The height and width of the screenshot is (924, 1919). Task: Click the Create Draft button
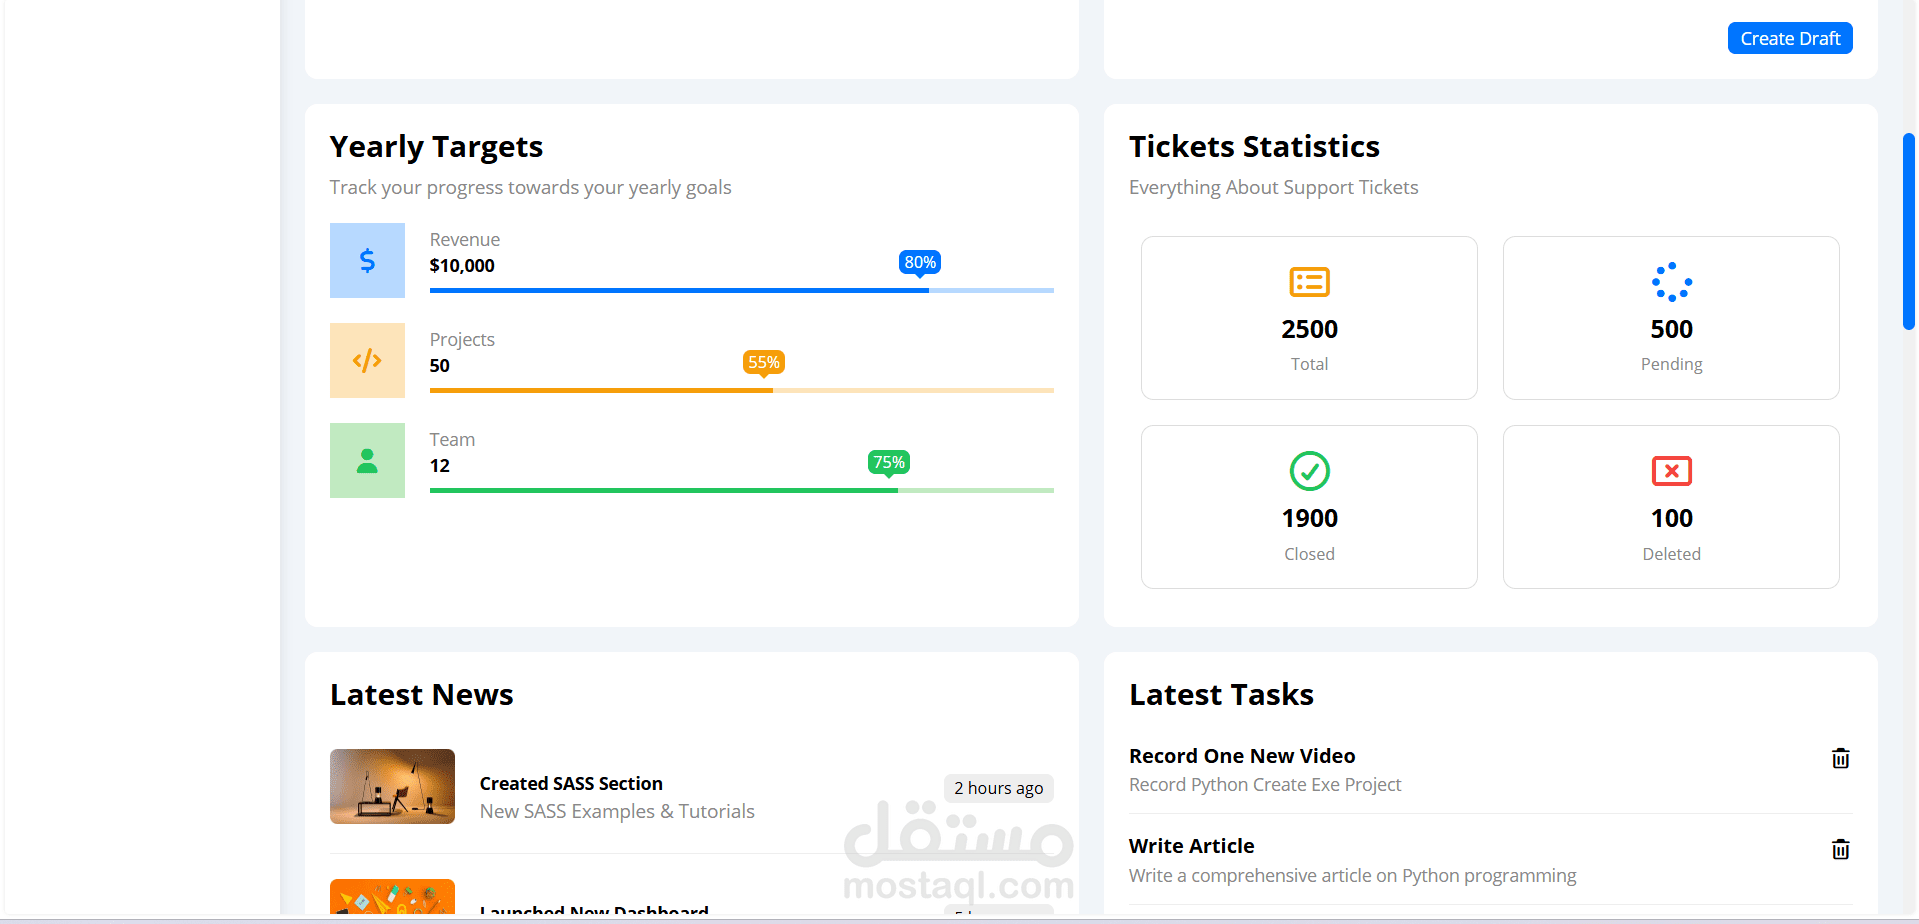tap(1789, 38)
